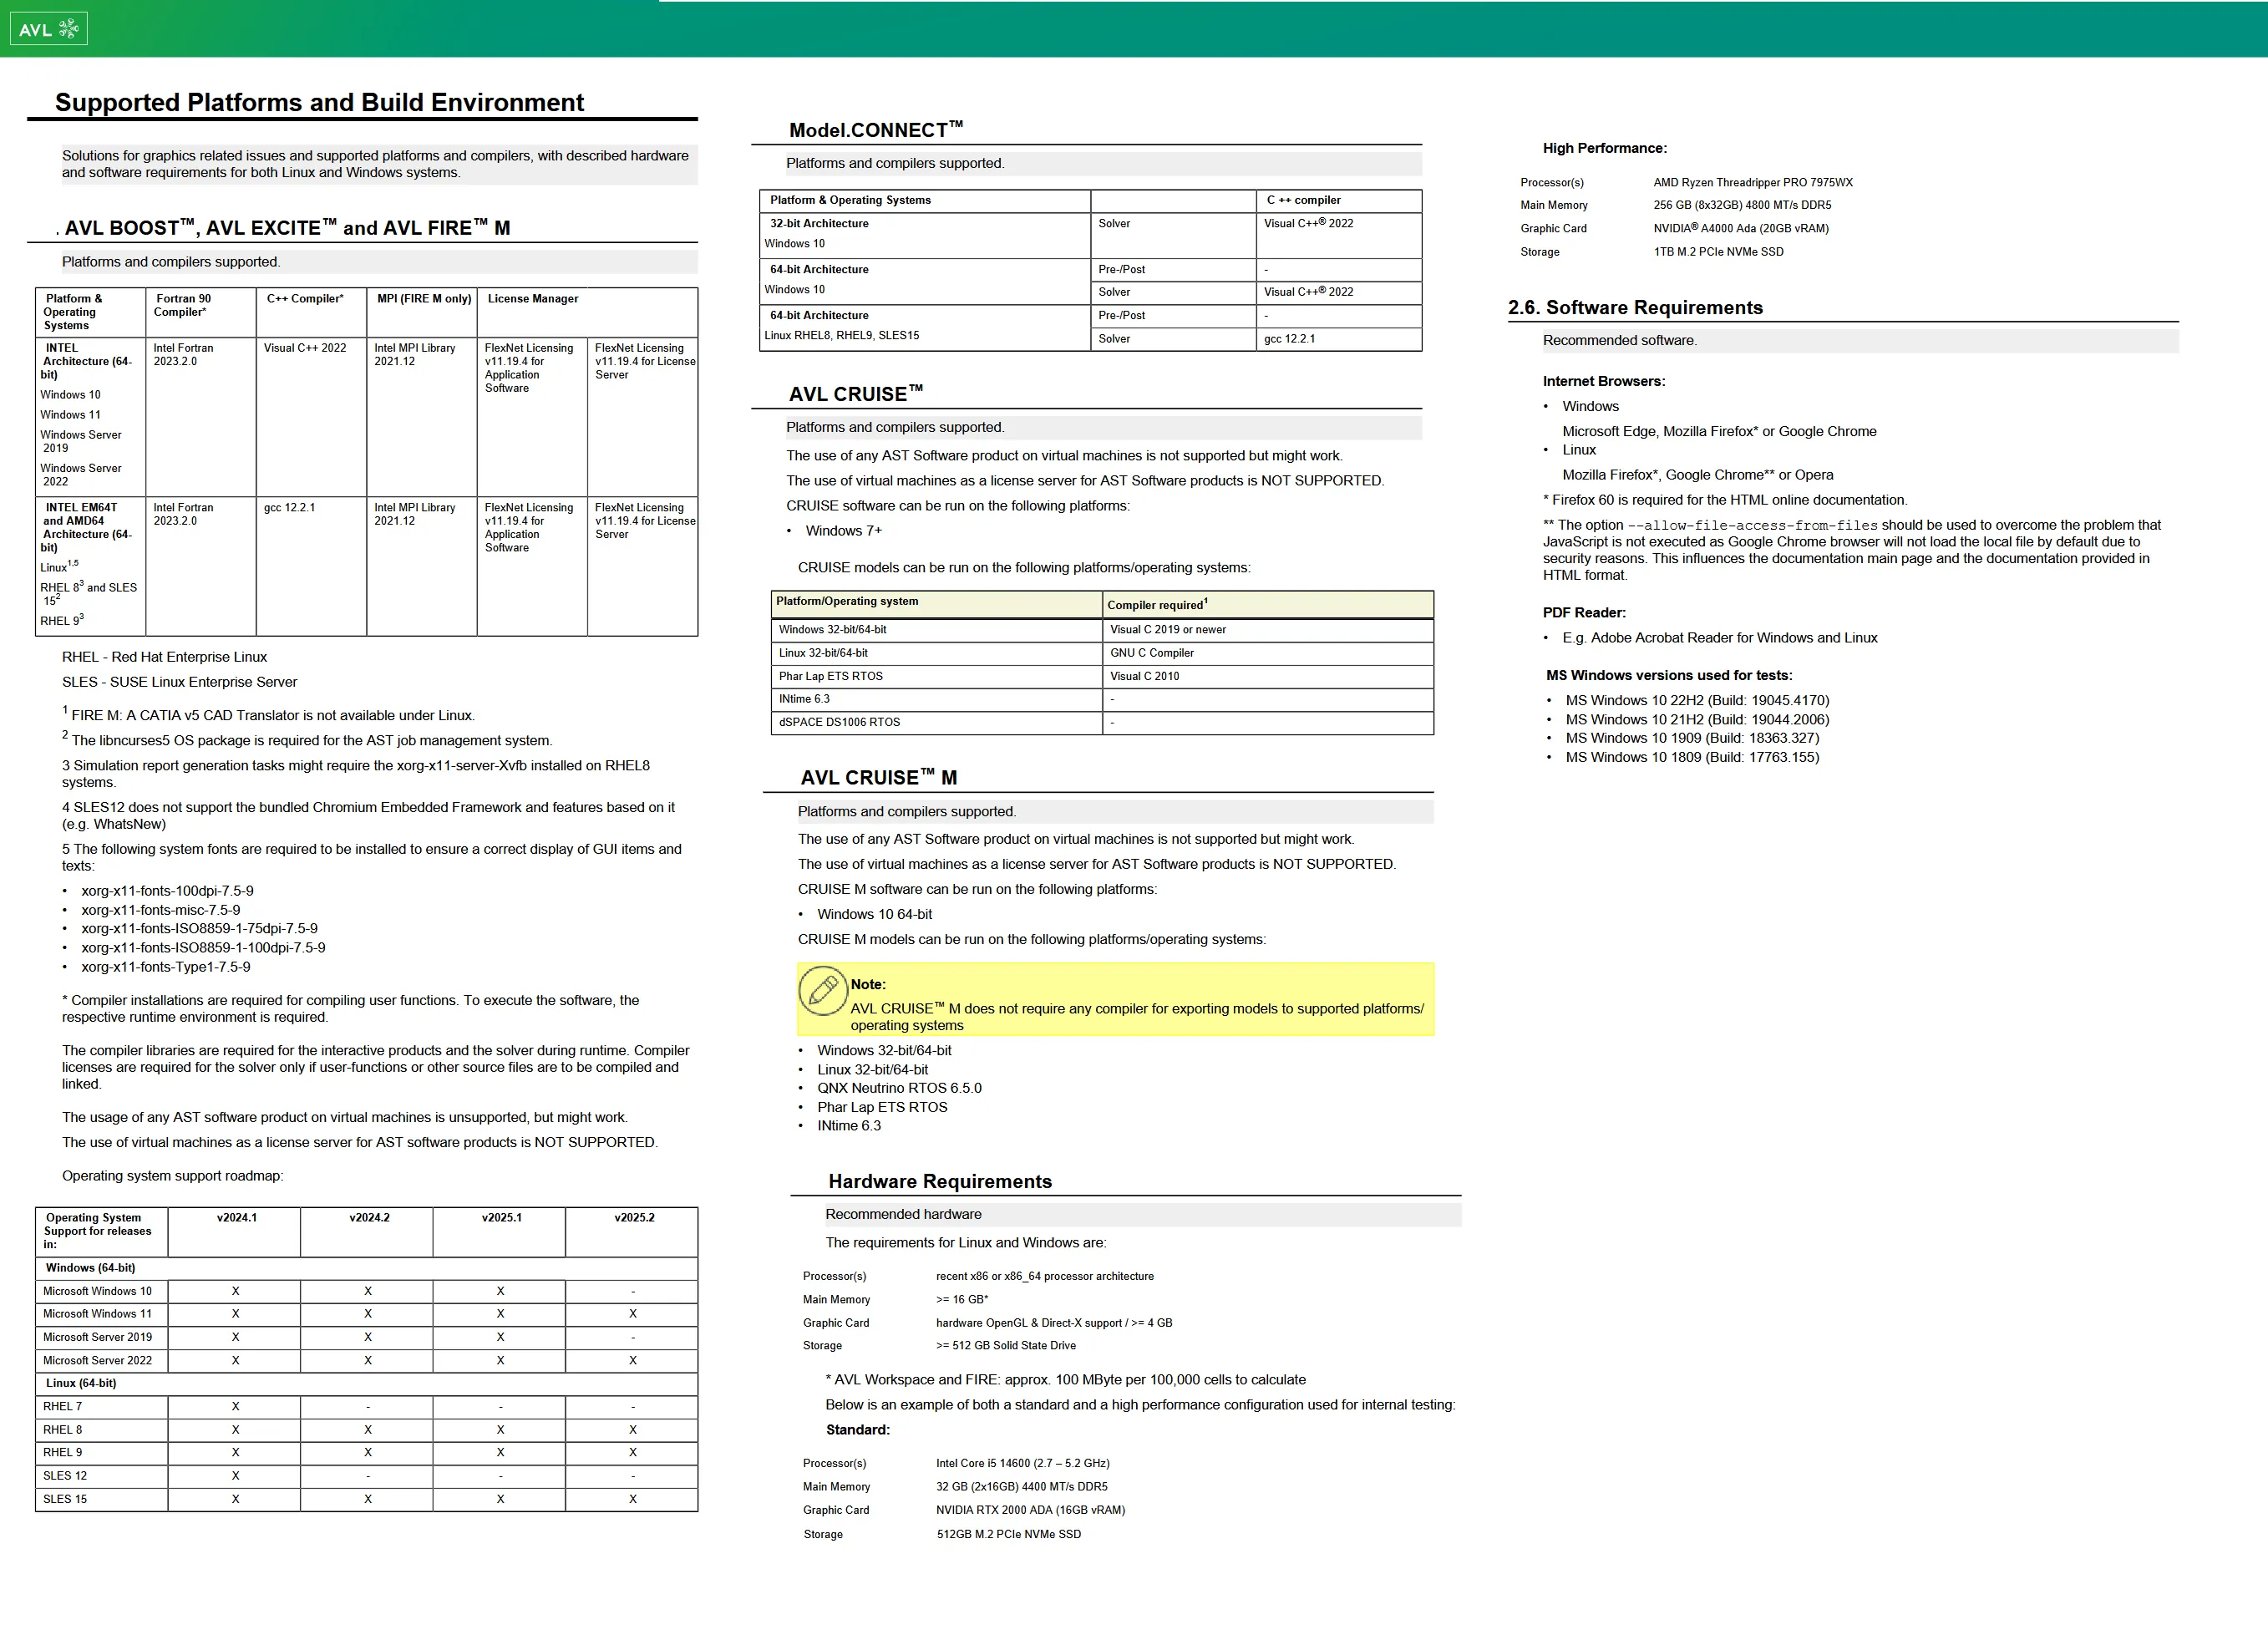Click 'AMD Ryzen Threadripper PRO 7975WX' value
2268x1630 pixels.
click(x=1752, y=183)
